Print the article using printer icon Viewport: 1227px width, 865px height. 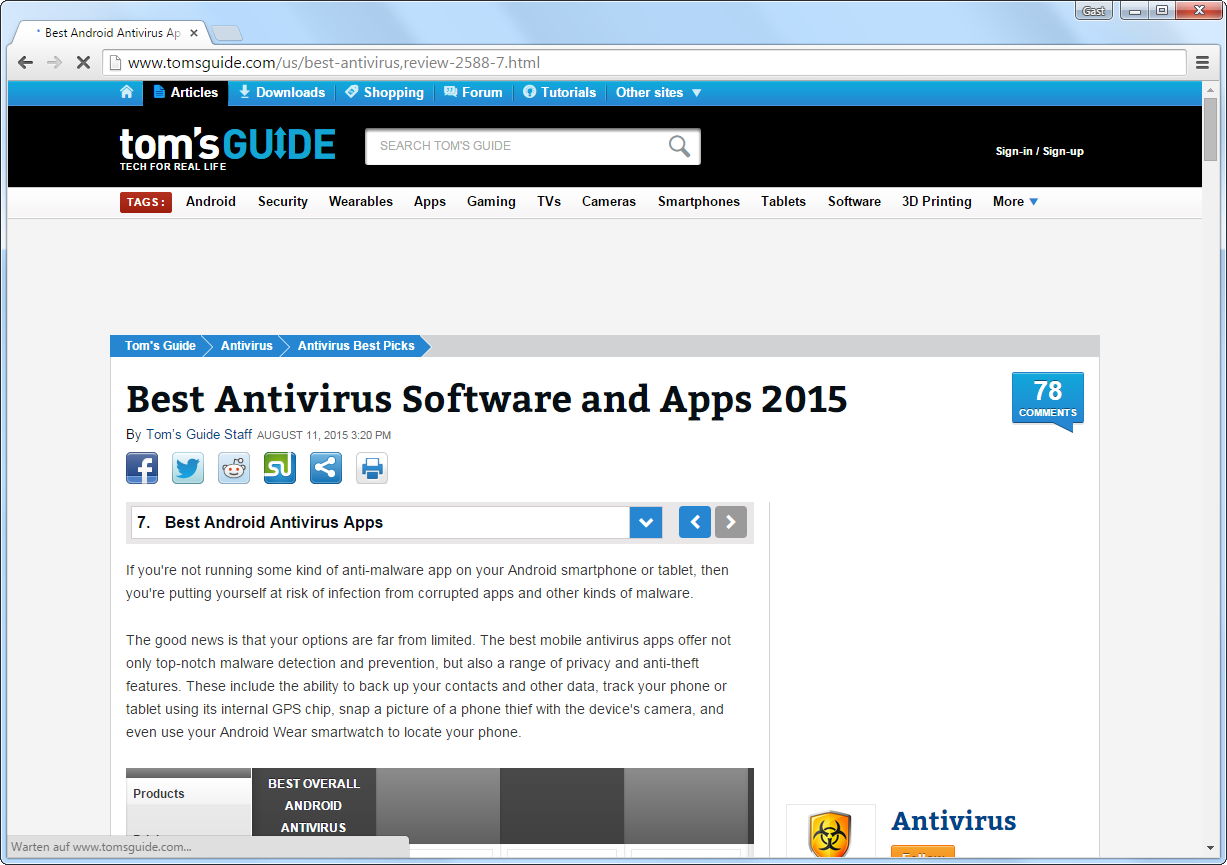tap(372, 468)
